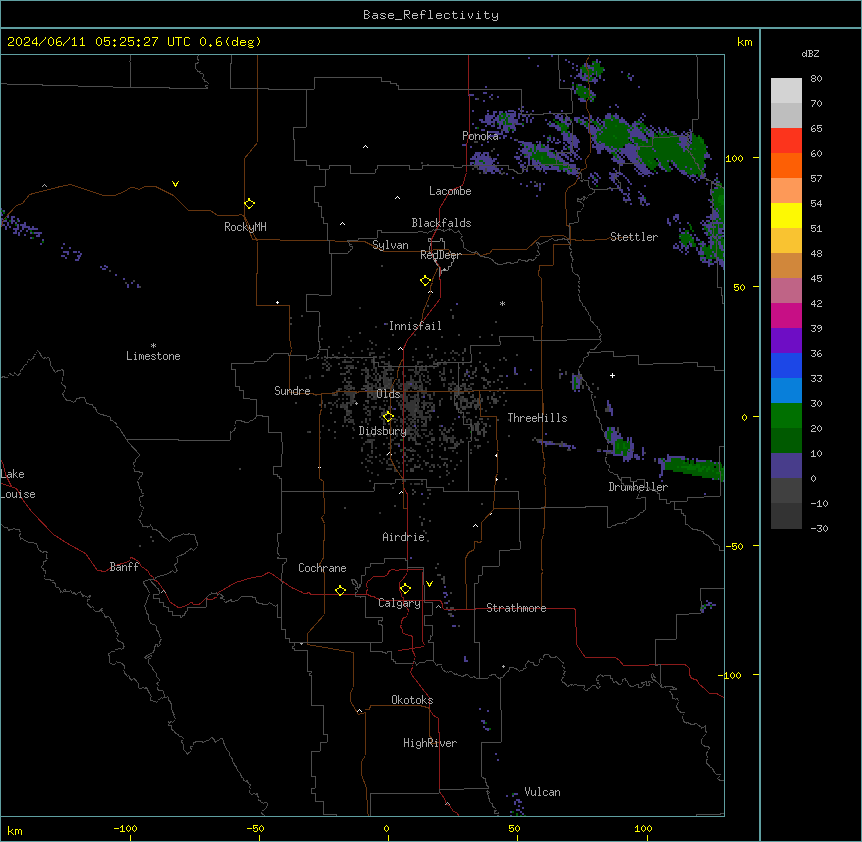Click the HighRiver label
Screen dimensions: 862x842
pyautogui.click(x=430, y=743)
